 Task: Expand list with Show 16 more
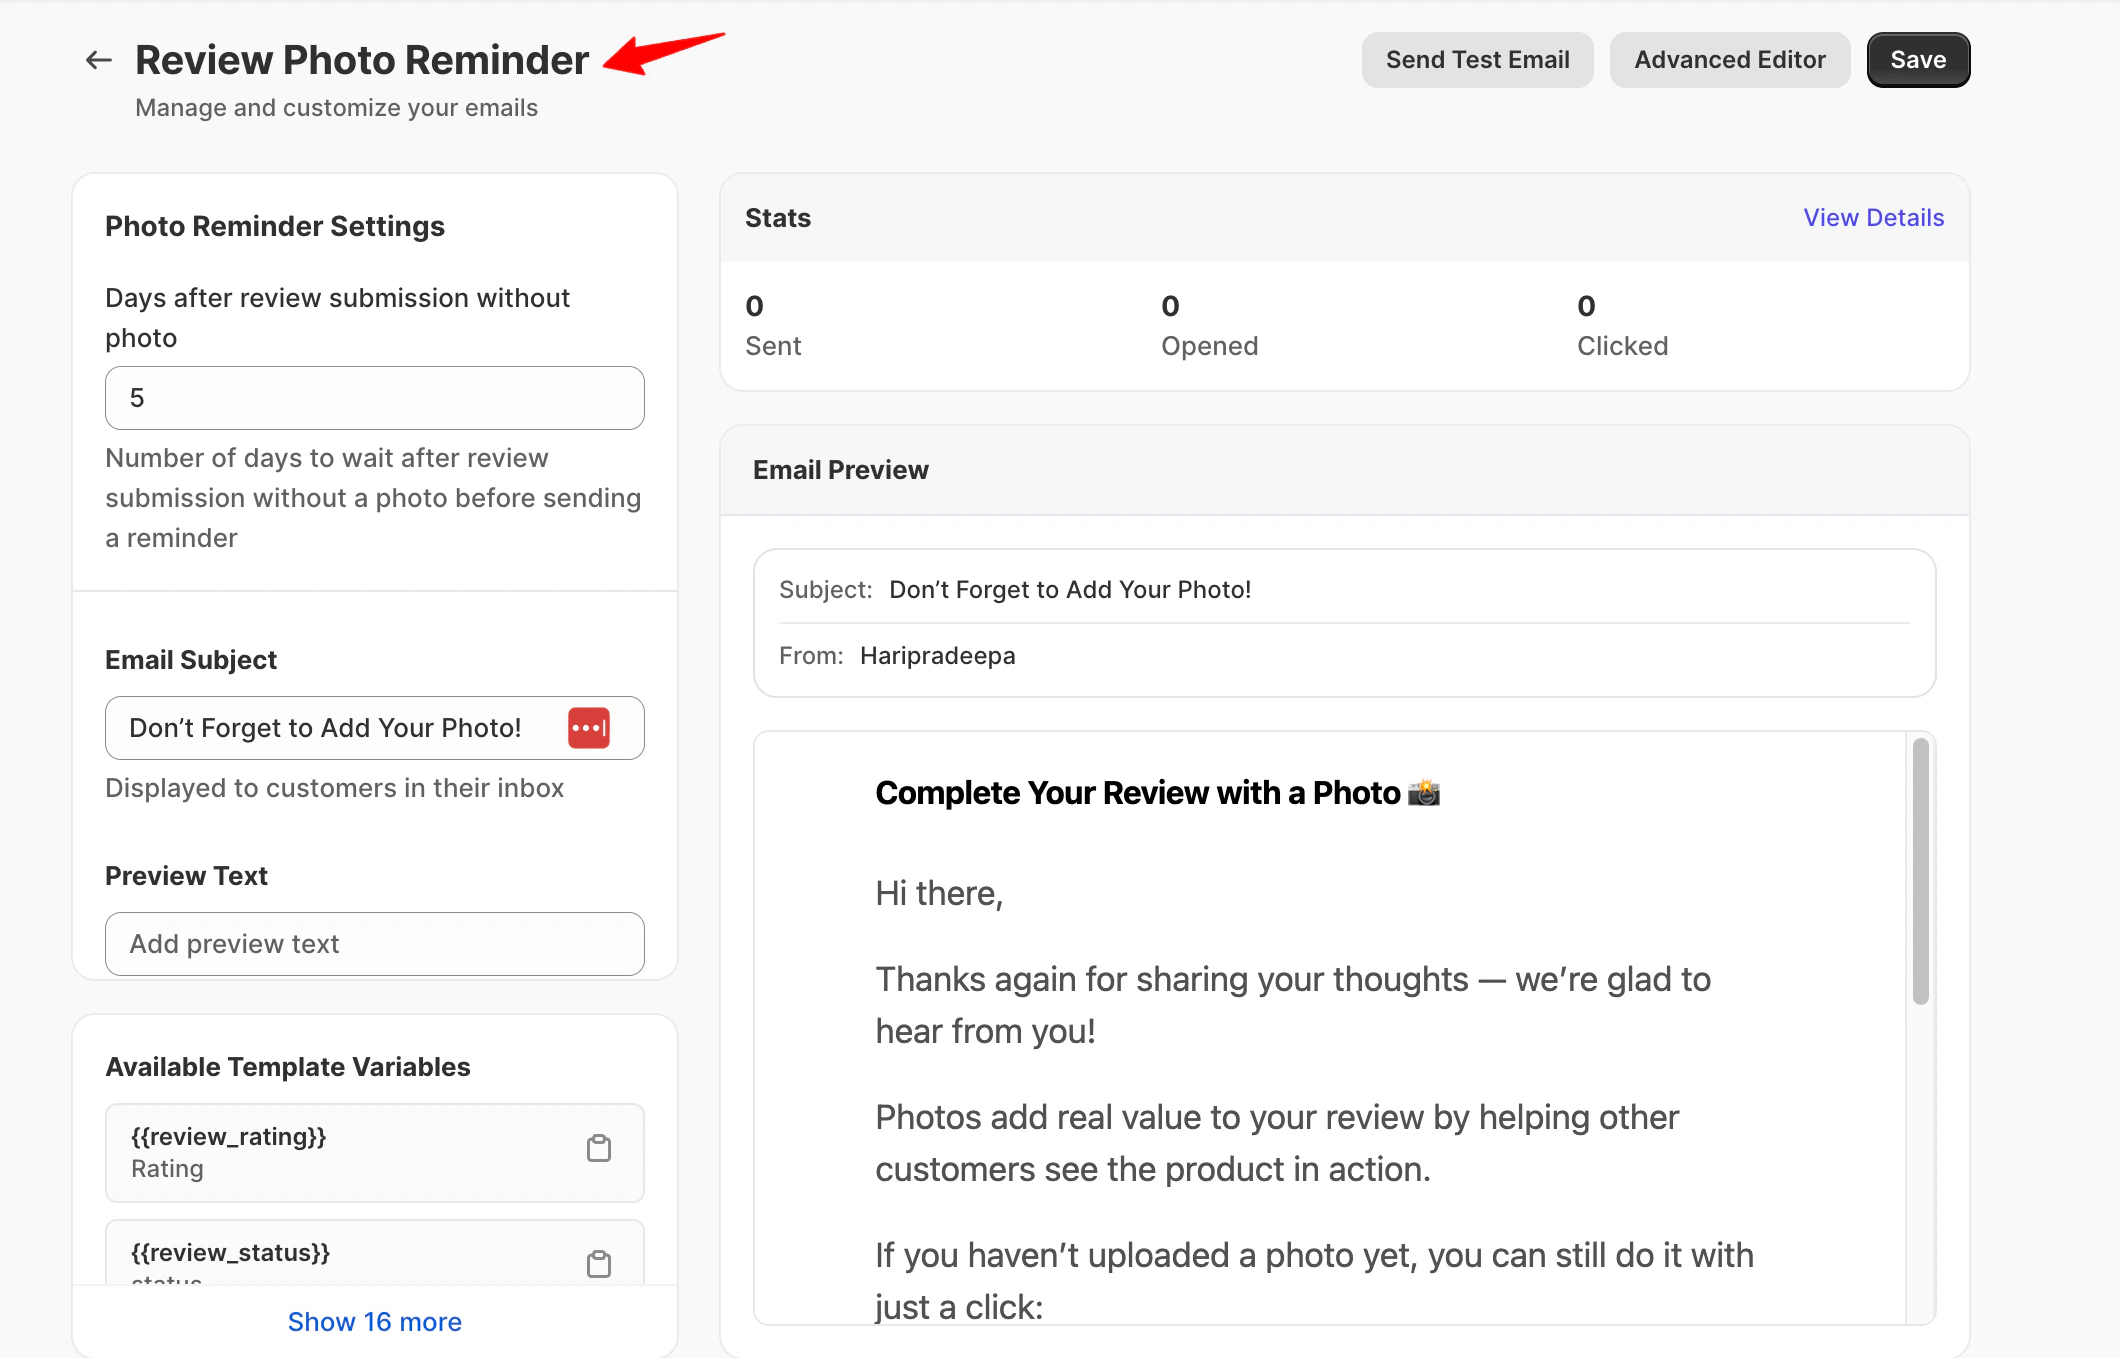click(x=375, y=1322)
